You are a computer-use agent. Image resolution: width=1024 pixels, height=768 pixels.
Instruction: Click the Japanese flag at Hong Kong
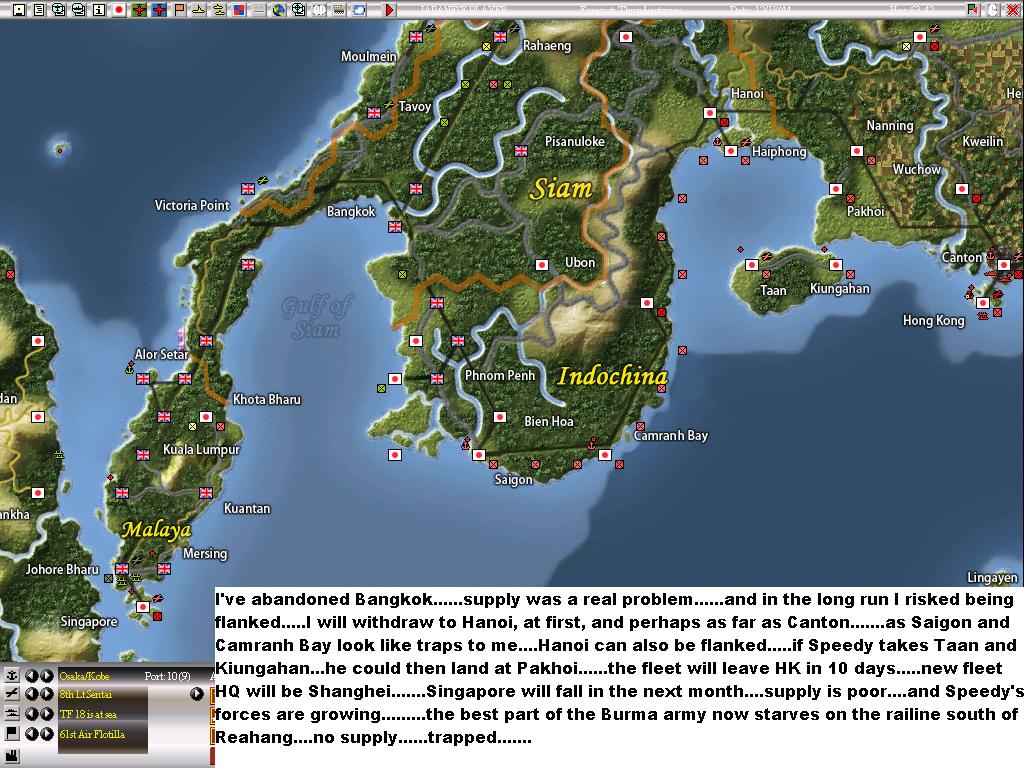(x=982, y=302)
